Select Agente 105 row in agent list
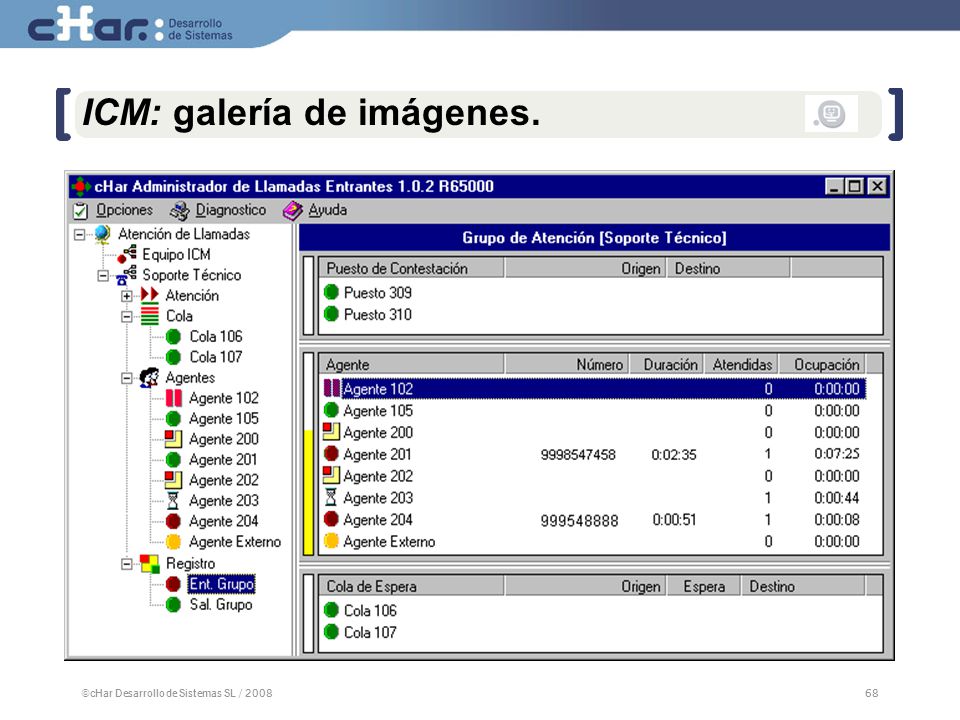Screen dimensions: 960x720 [594, 411]
